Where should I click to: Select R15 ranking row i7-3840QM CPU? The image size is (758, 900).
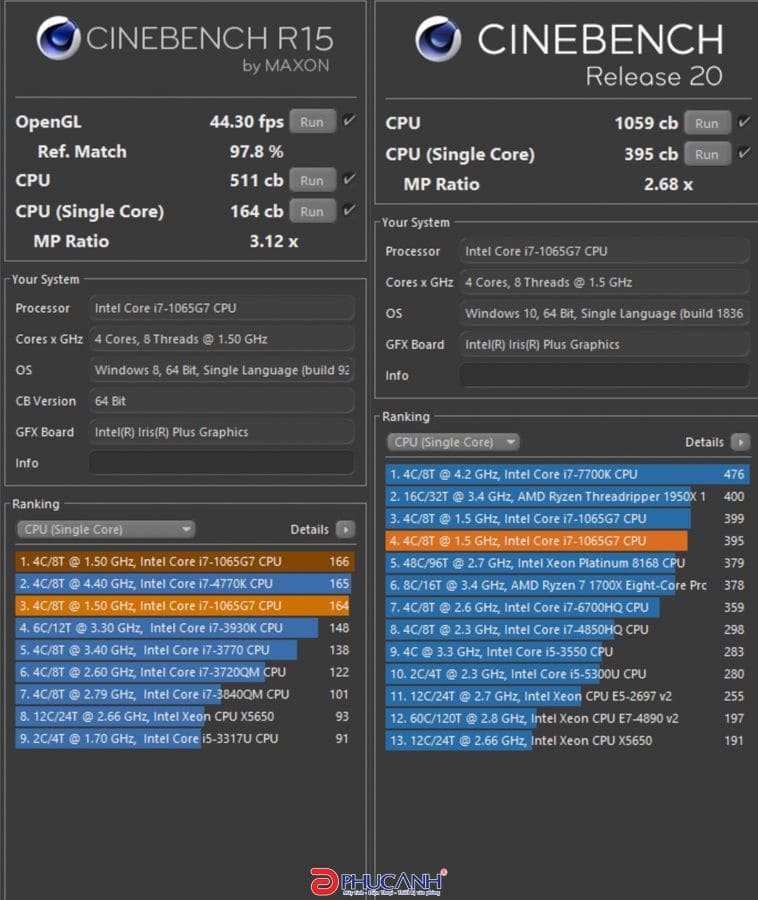[185, 694]
